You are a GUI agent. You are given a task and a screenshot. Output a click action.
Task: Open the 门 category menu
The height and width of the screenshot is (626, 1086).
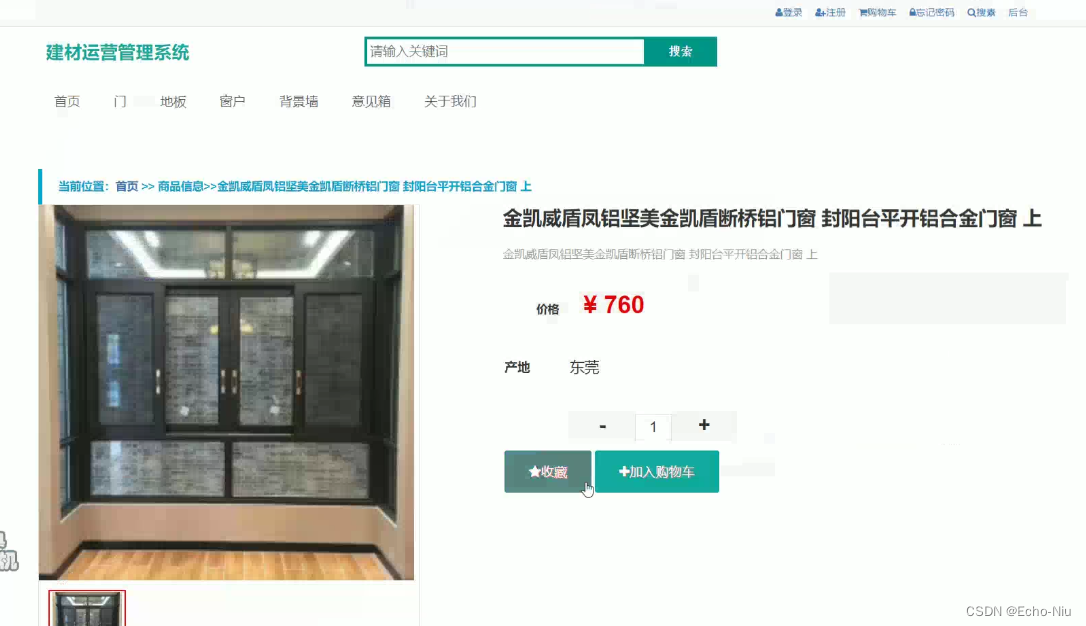tap(120, 102)
